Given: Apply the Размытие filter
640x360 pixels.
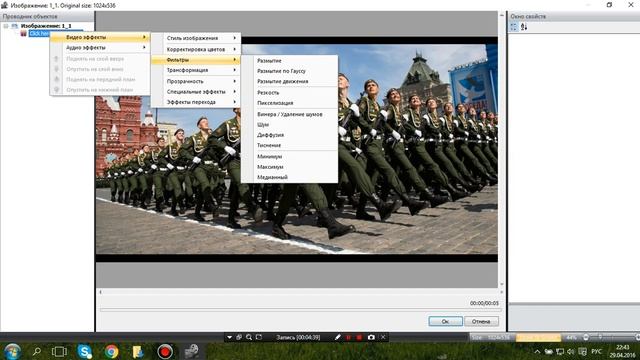Looking at the screenshot, I should 289,60.
